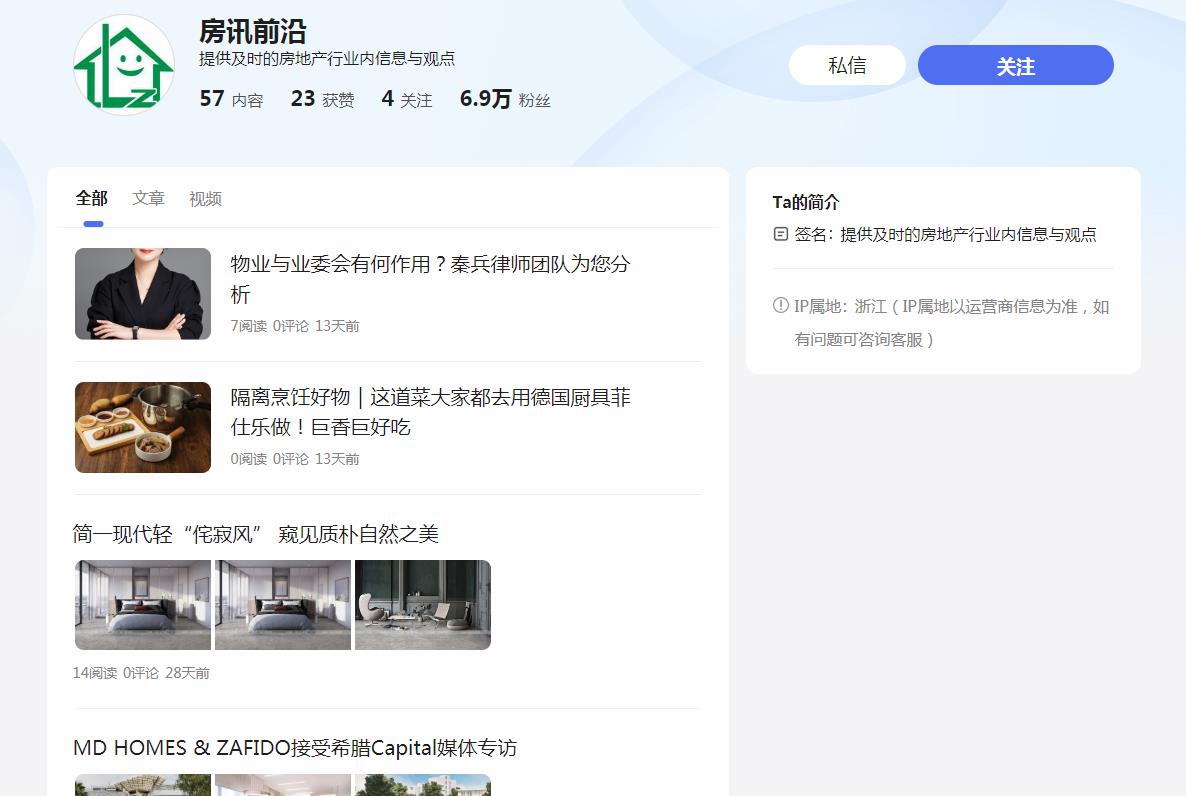Click the profile name 房讯前沿
Image resolution: width=1186 pixels, height=796 pixels.
click(253, 32)
